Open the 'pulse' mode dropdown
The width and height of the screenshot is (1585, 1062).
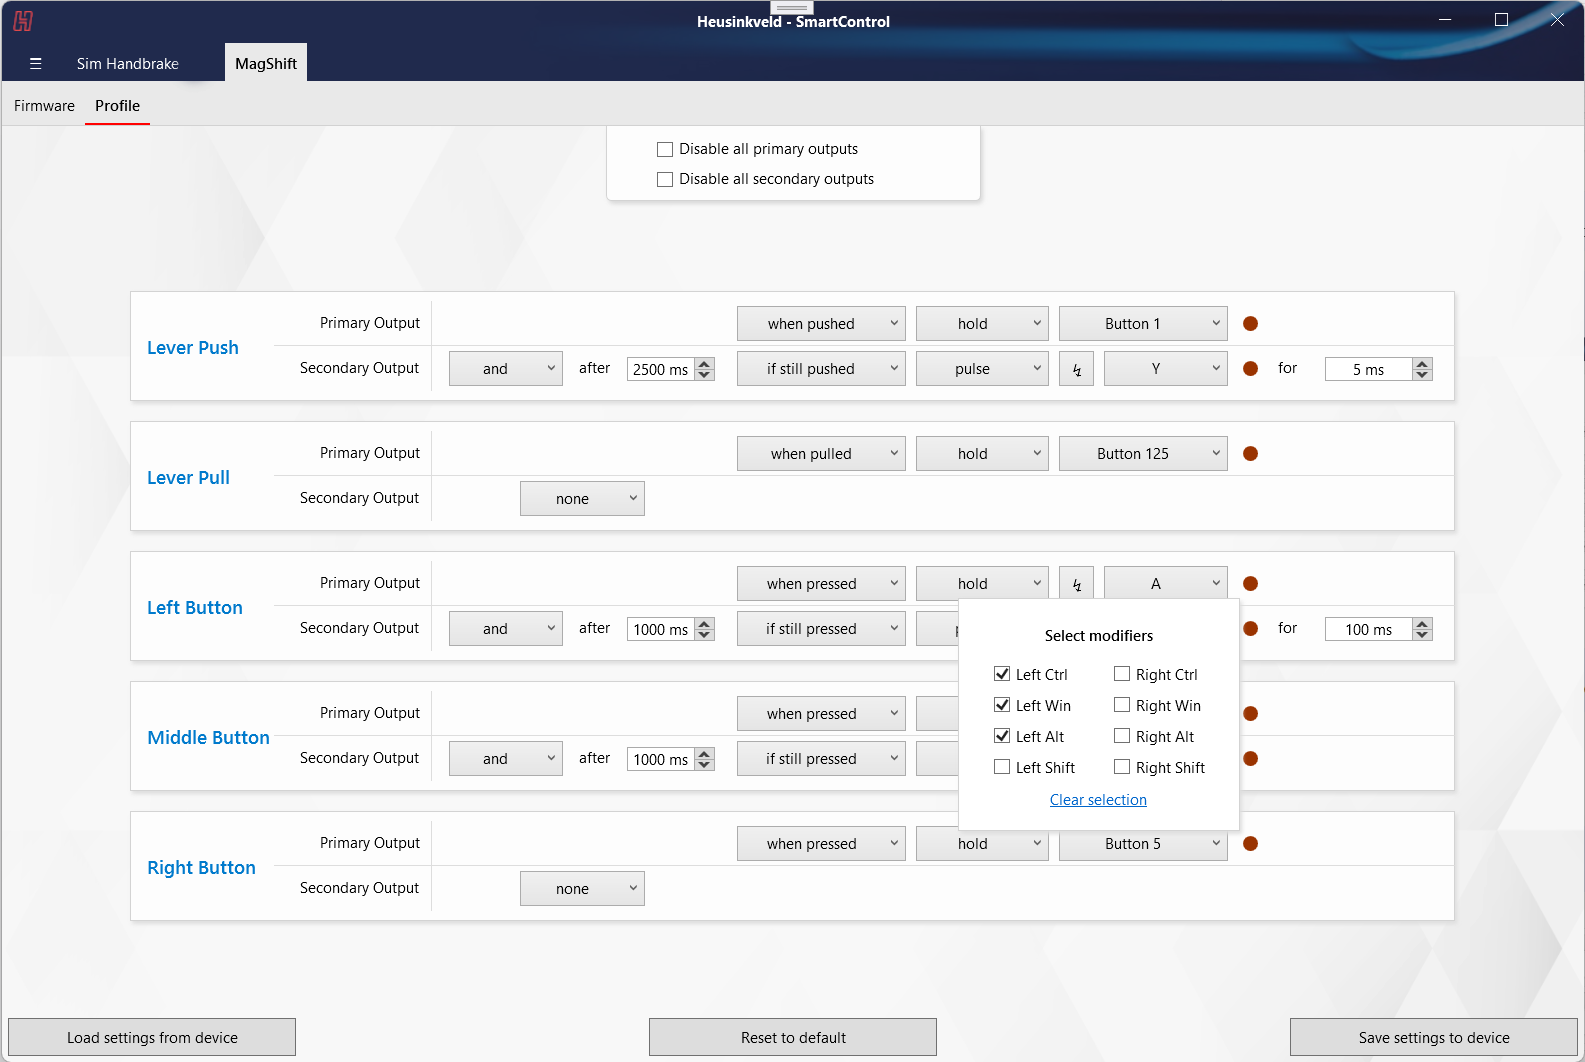[982, 369]
